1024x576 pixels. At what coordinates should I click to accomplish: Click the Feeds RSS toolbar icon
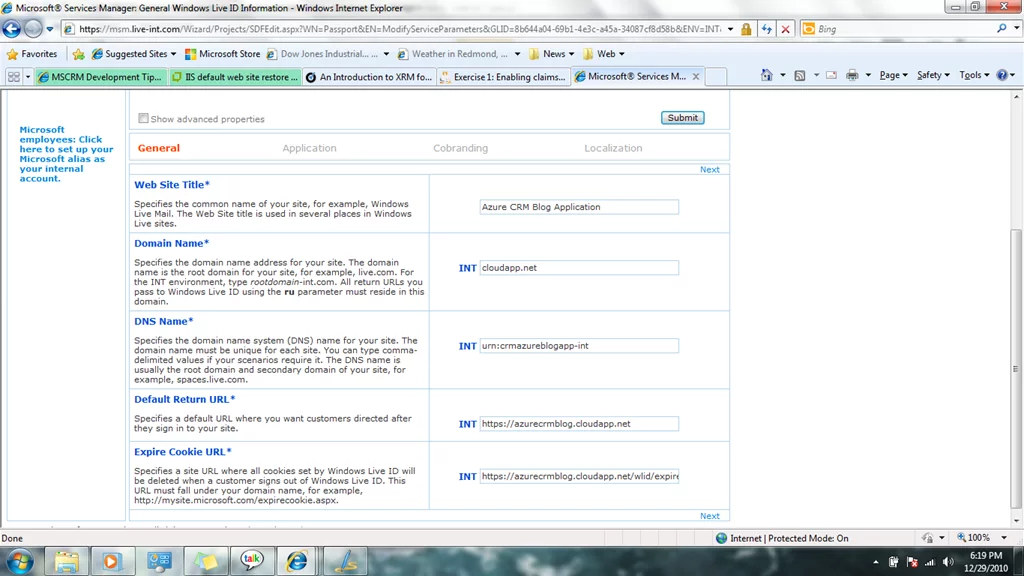800,76
